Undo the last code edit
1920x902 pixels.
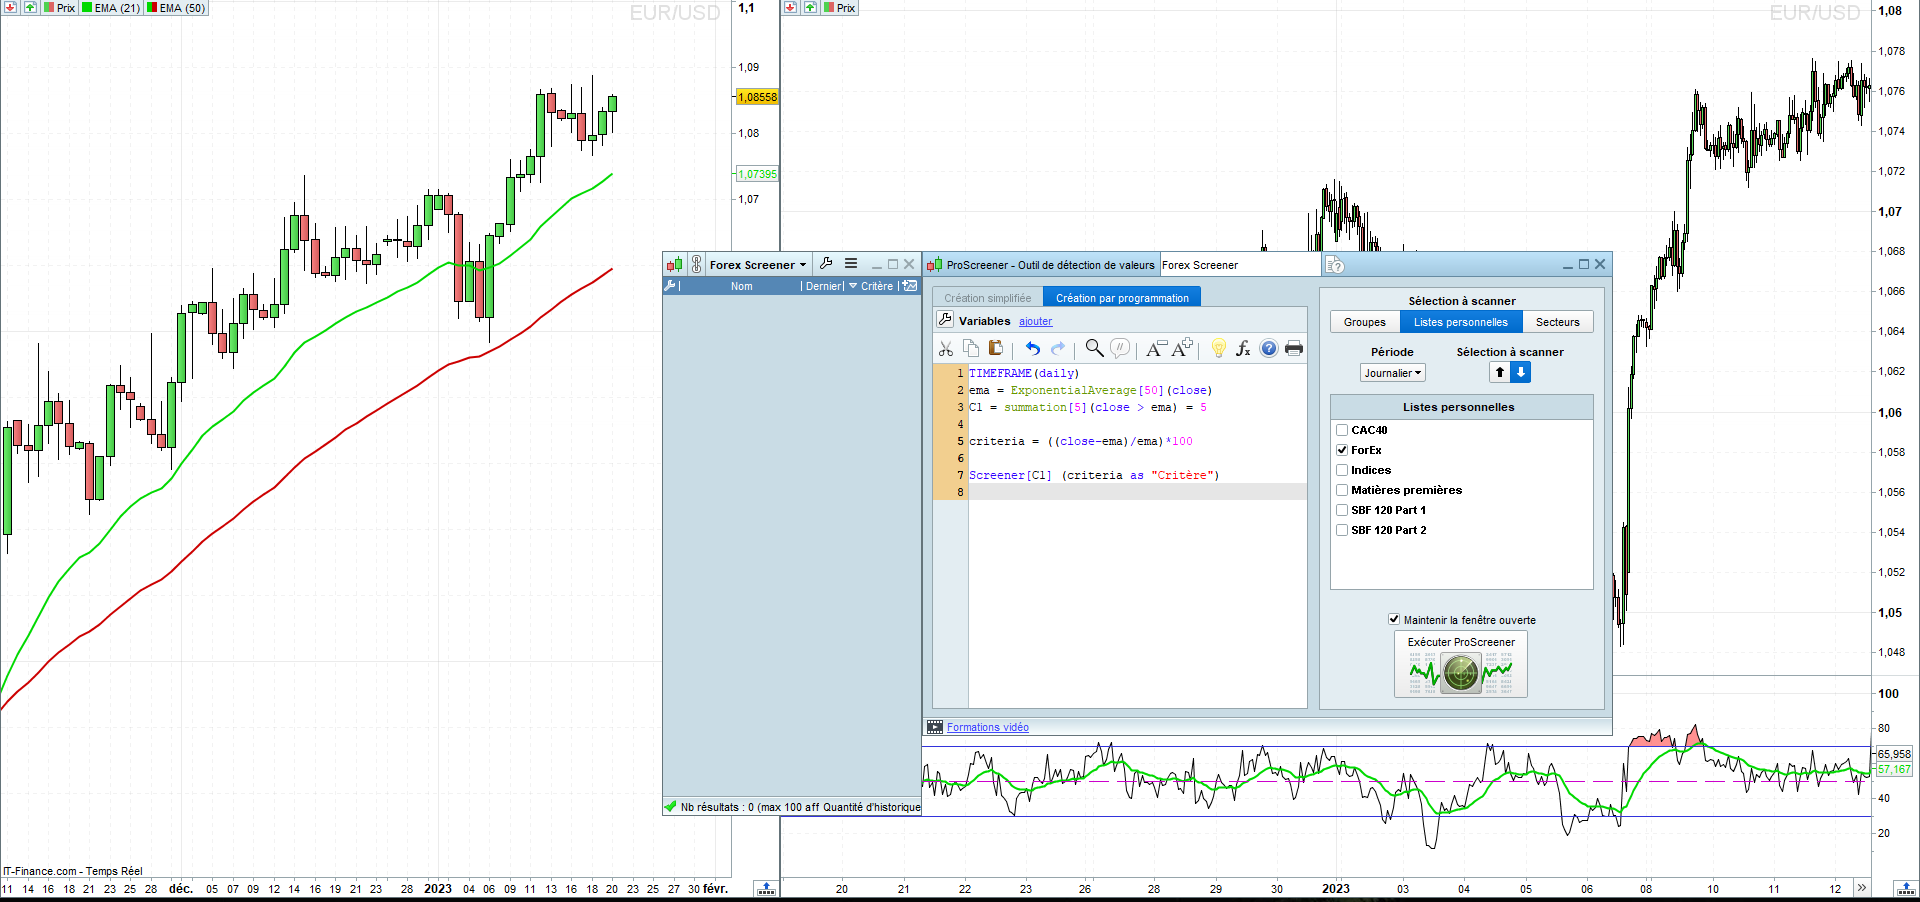(x=1032, y=348)
